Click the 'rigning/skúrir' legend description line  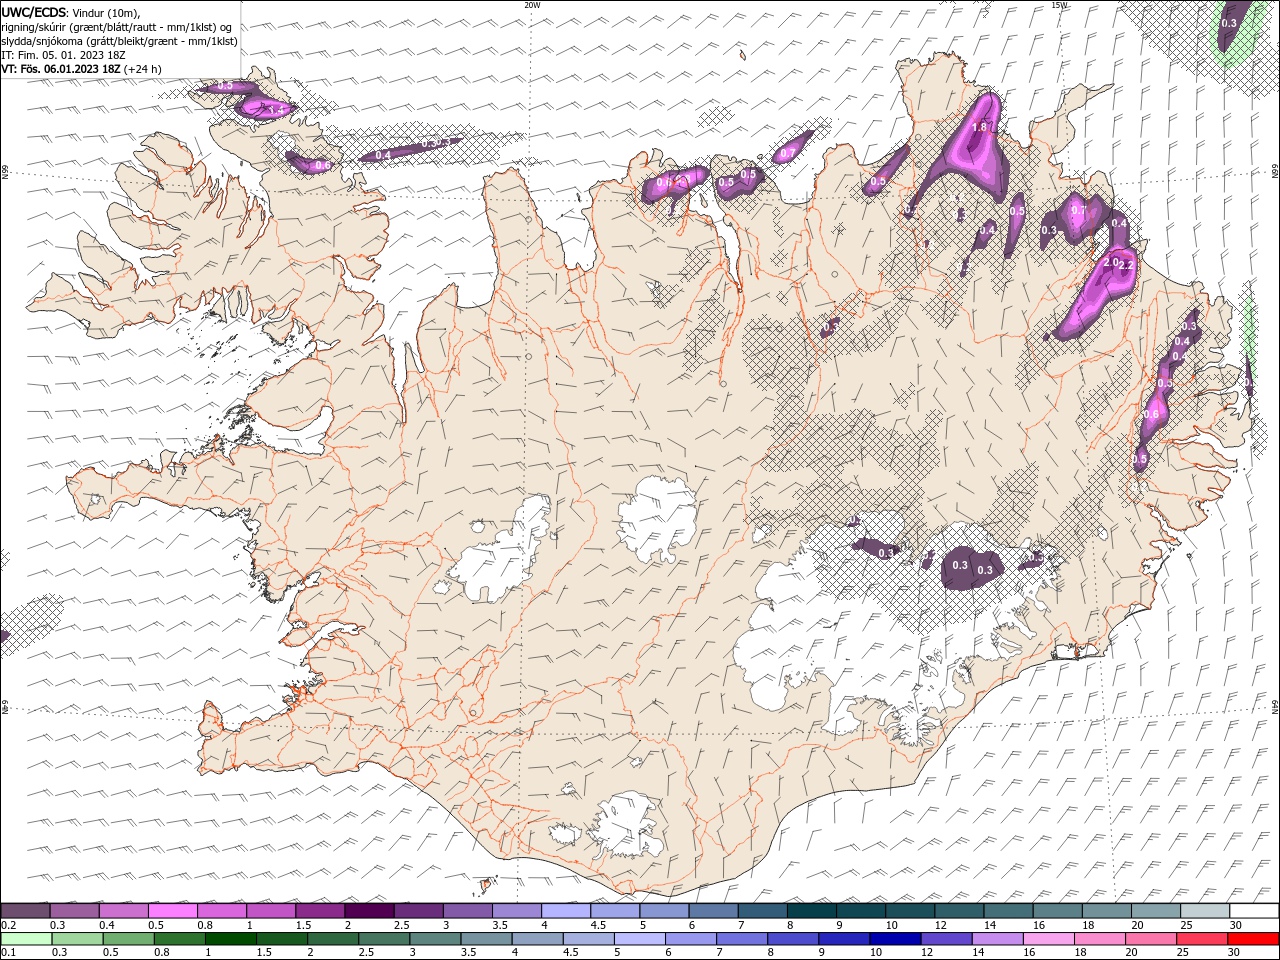click(x=118, y=27)
